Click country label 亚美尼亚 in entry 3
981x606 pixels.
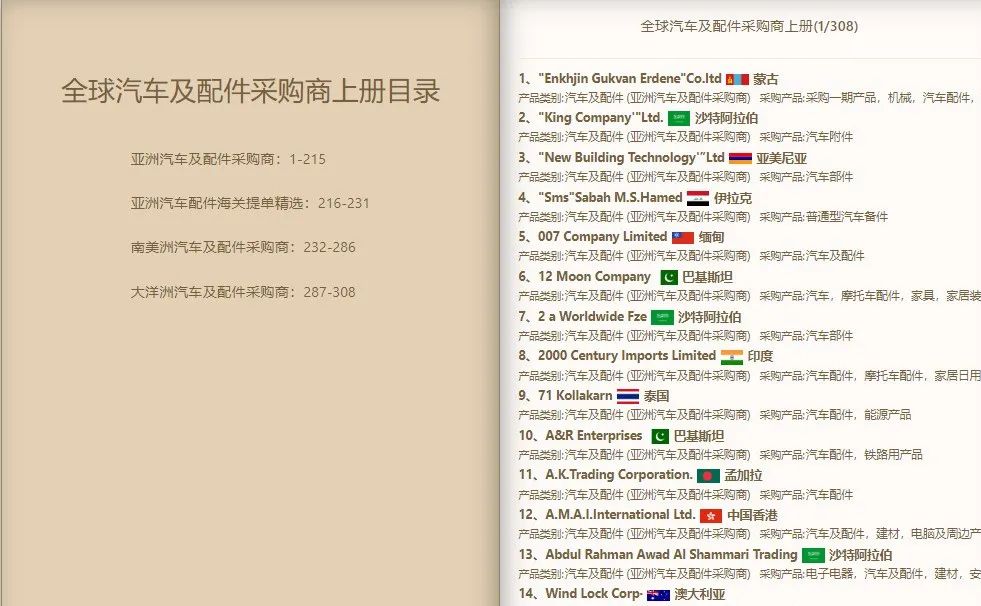click(x=781, y=158)
